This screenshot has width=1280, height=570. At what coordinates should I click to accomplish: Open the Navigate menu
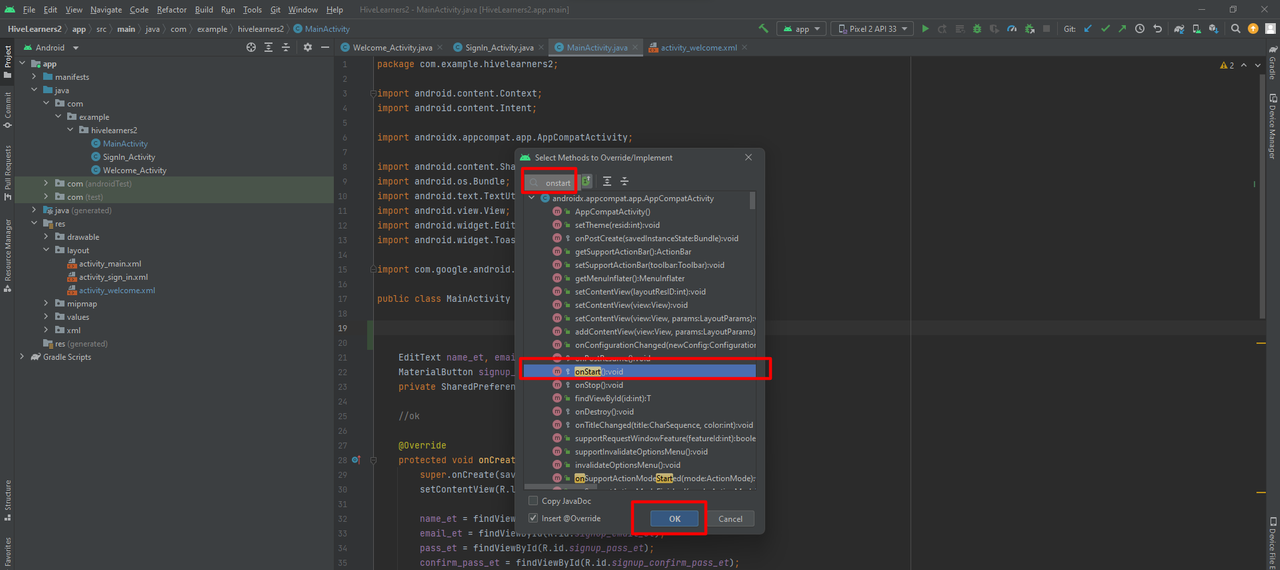coord(106,9)
